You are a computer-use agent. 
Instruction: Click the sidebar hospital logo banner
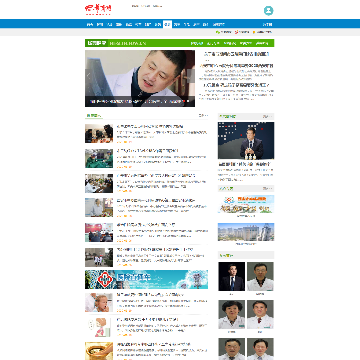tap(246, 204)
